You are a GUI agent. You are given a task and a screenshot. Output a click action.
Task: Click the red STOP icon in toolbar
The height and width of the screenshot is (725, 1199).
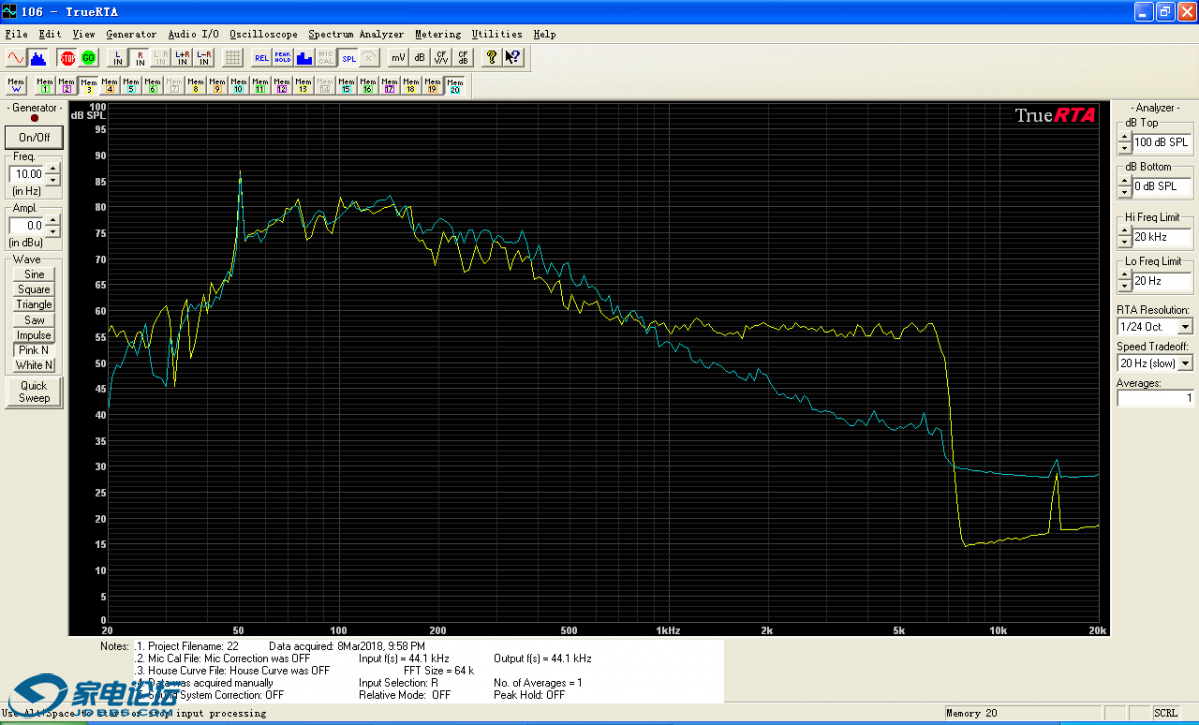click(67, 58)
